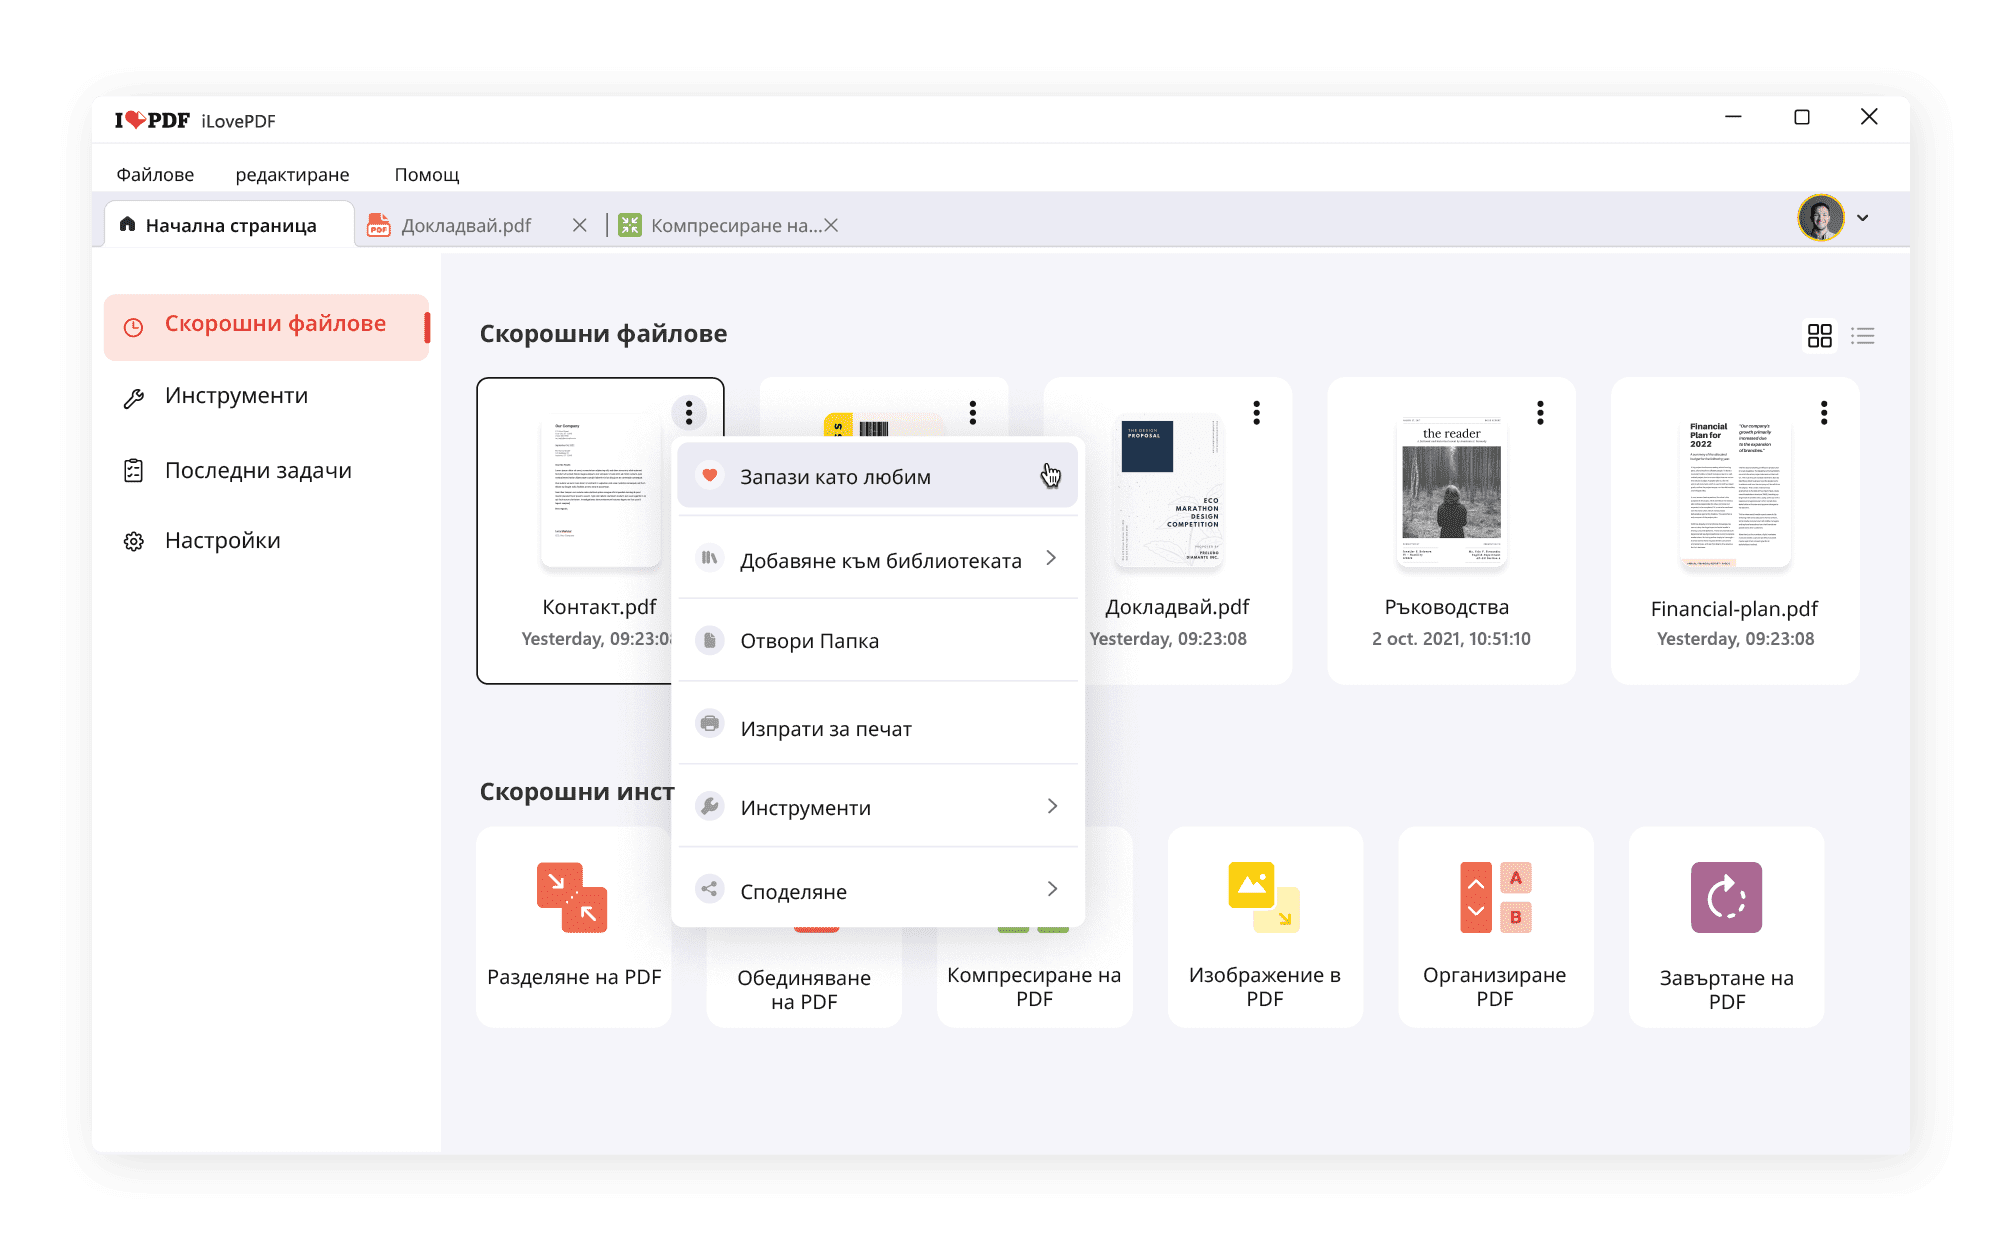
Task: Open Настройки in the sidebar
Action: tap(222, 541)
